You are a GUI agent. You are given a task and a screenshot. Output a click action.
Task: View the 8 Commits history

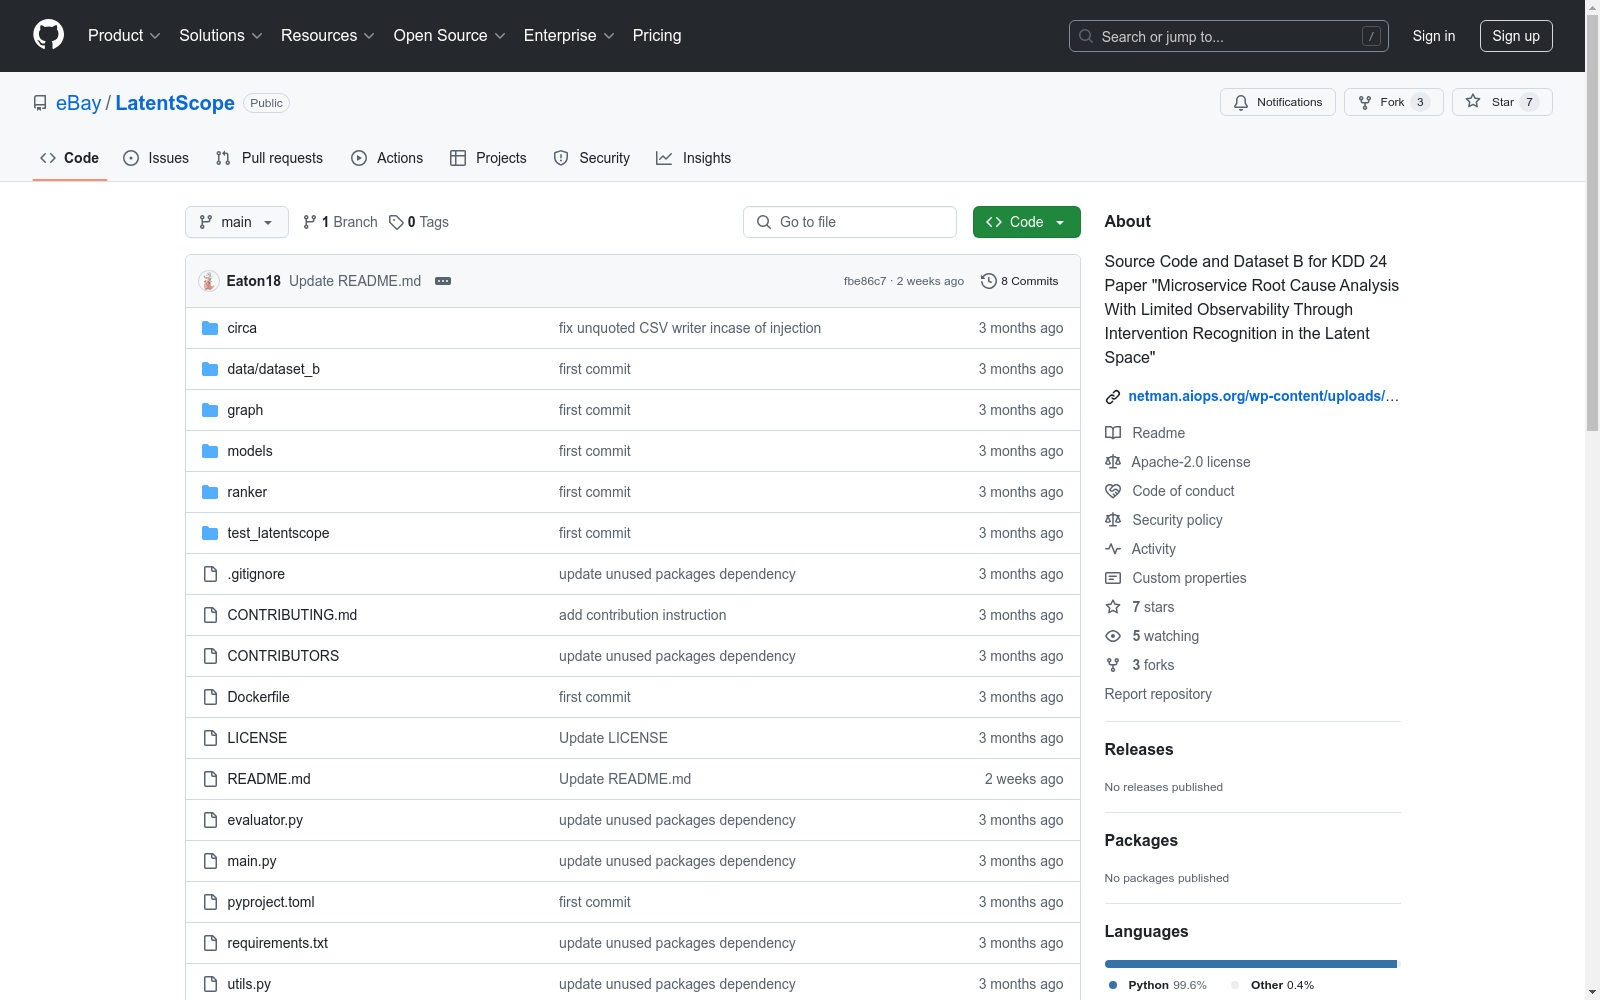(1020, 281)
